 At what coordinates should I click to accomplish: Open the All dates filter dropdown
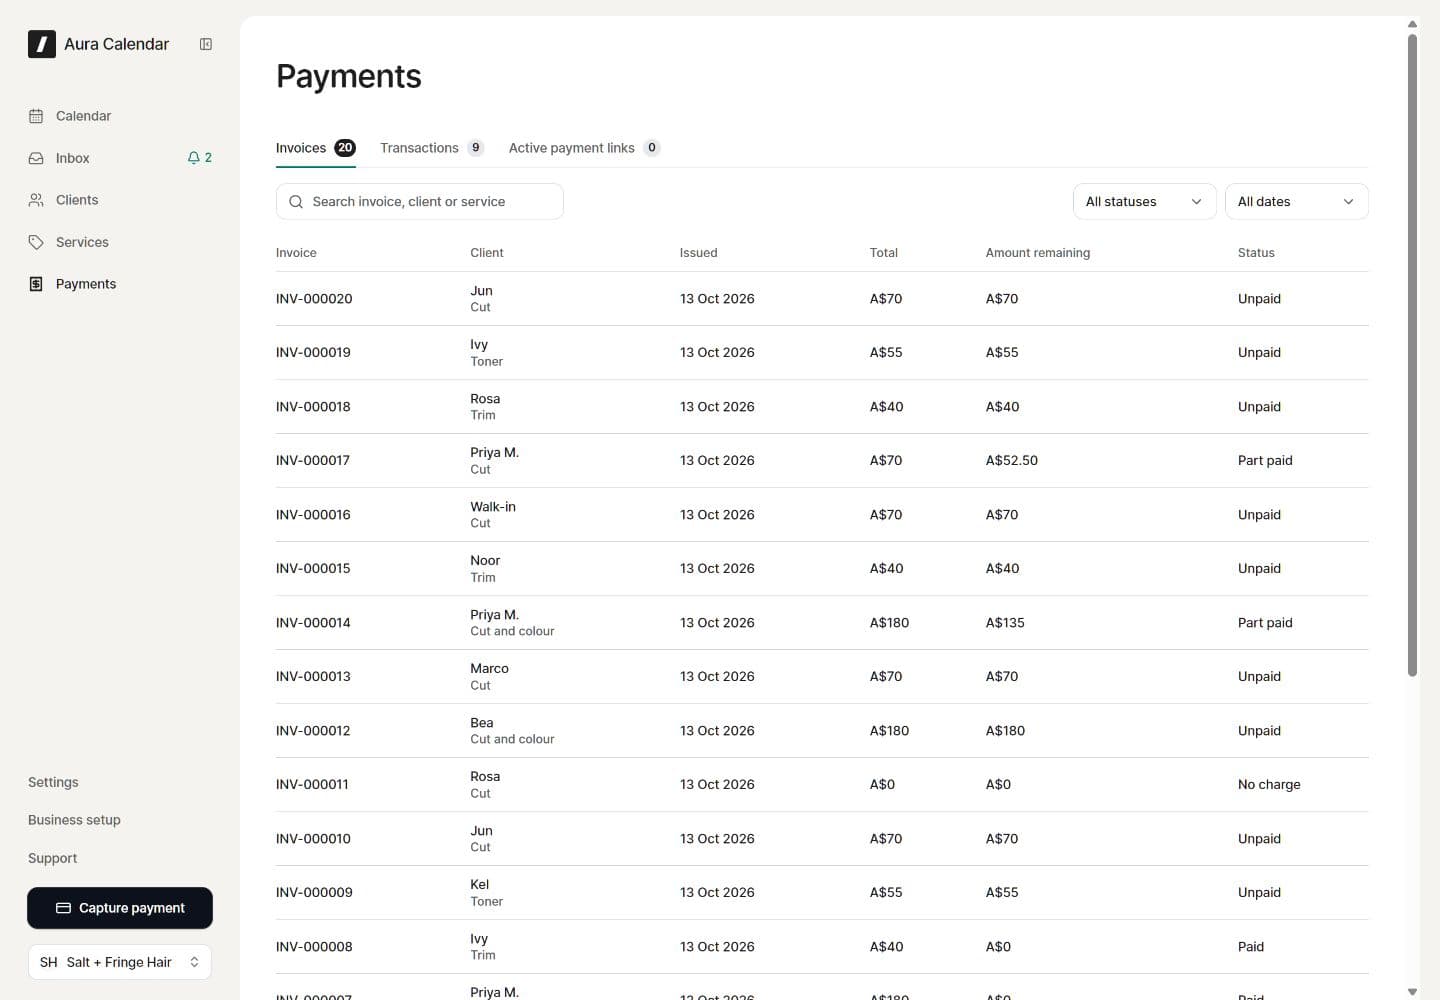coord(1296,202)
